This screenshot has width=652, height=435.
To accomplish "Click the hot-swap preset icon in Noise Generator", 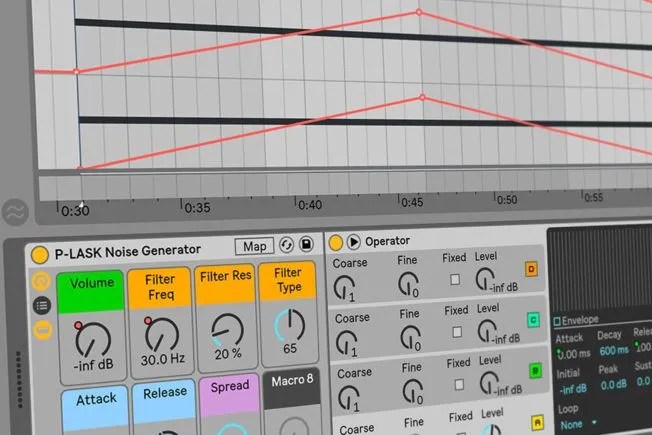I will 286,245.
